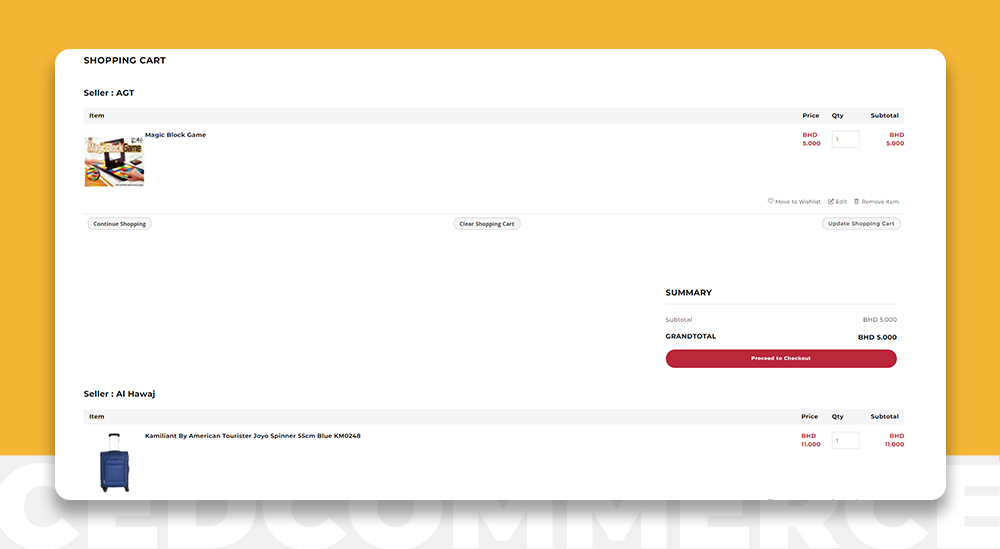Click the pencil icon beside Edit
Screen dimensions: 1000x549
coord(831,201)
